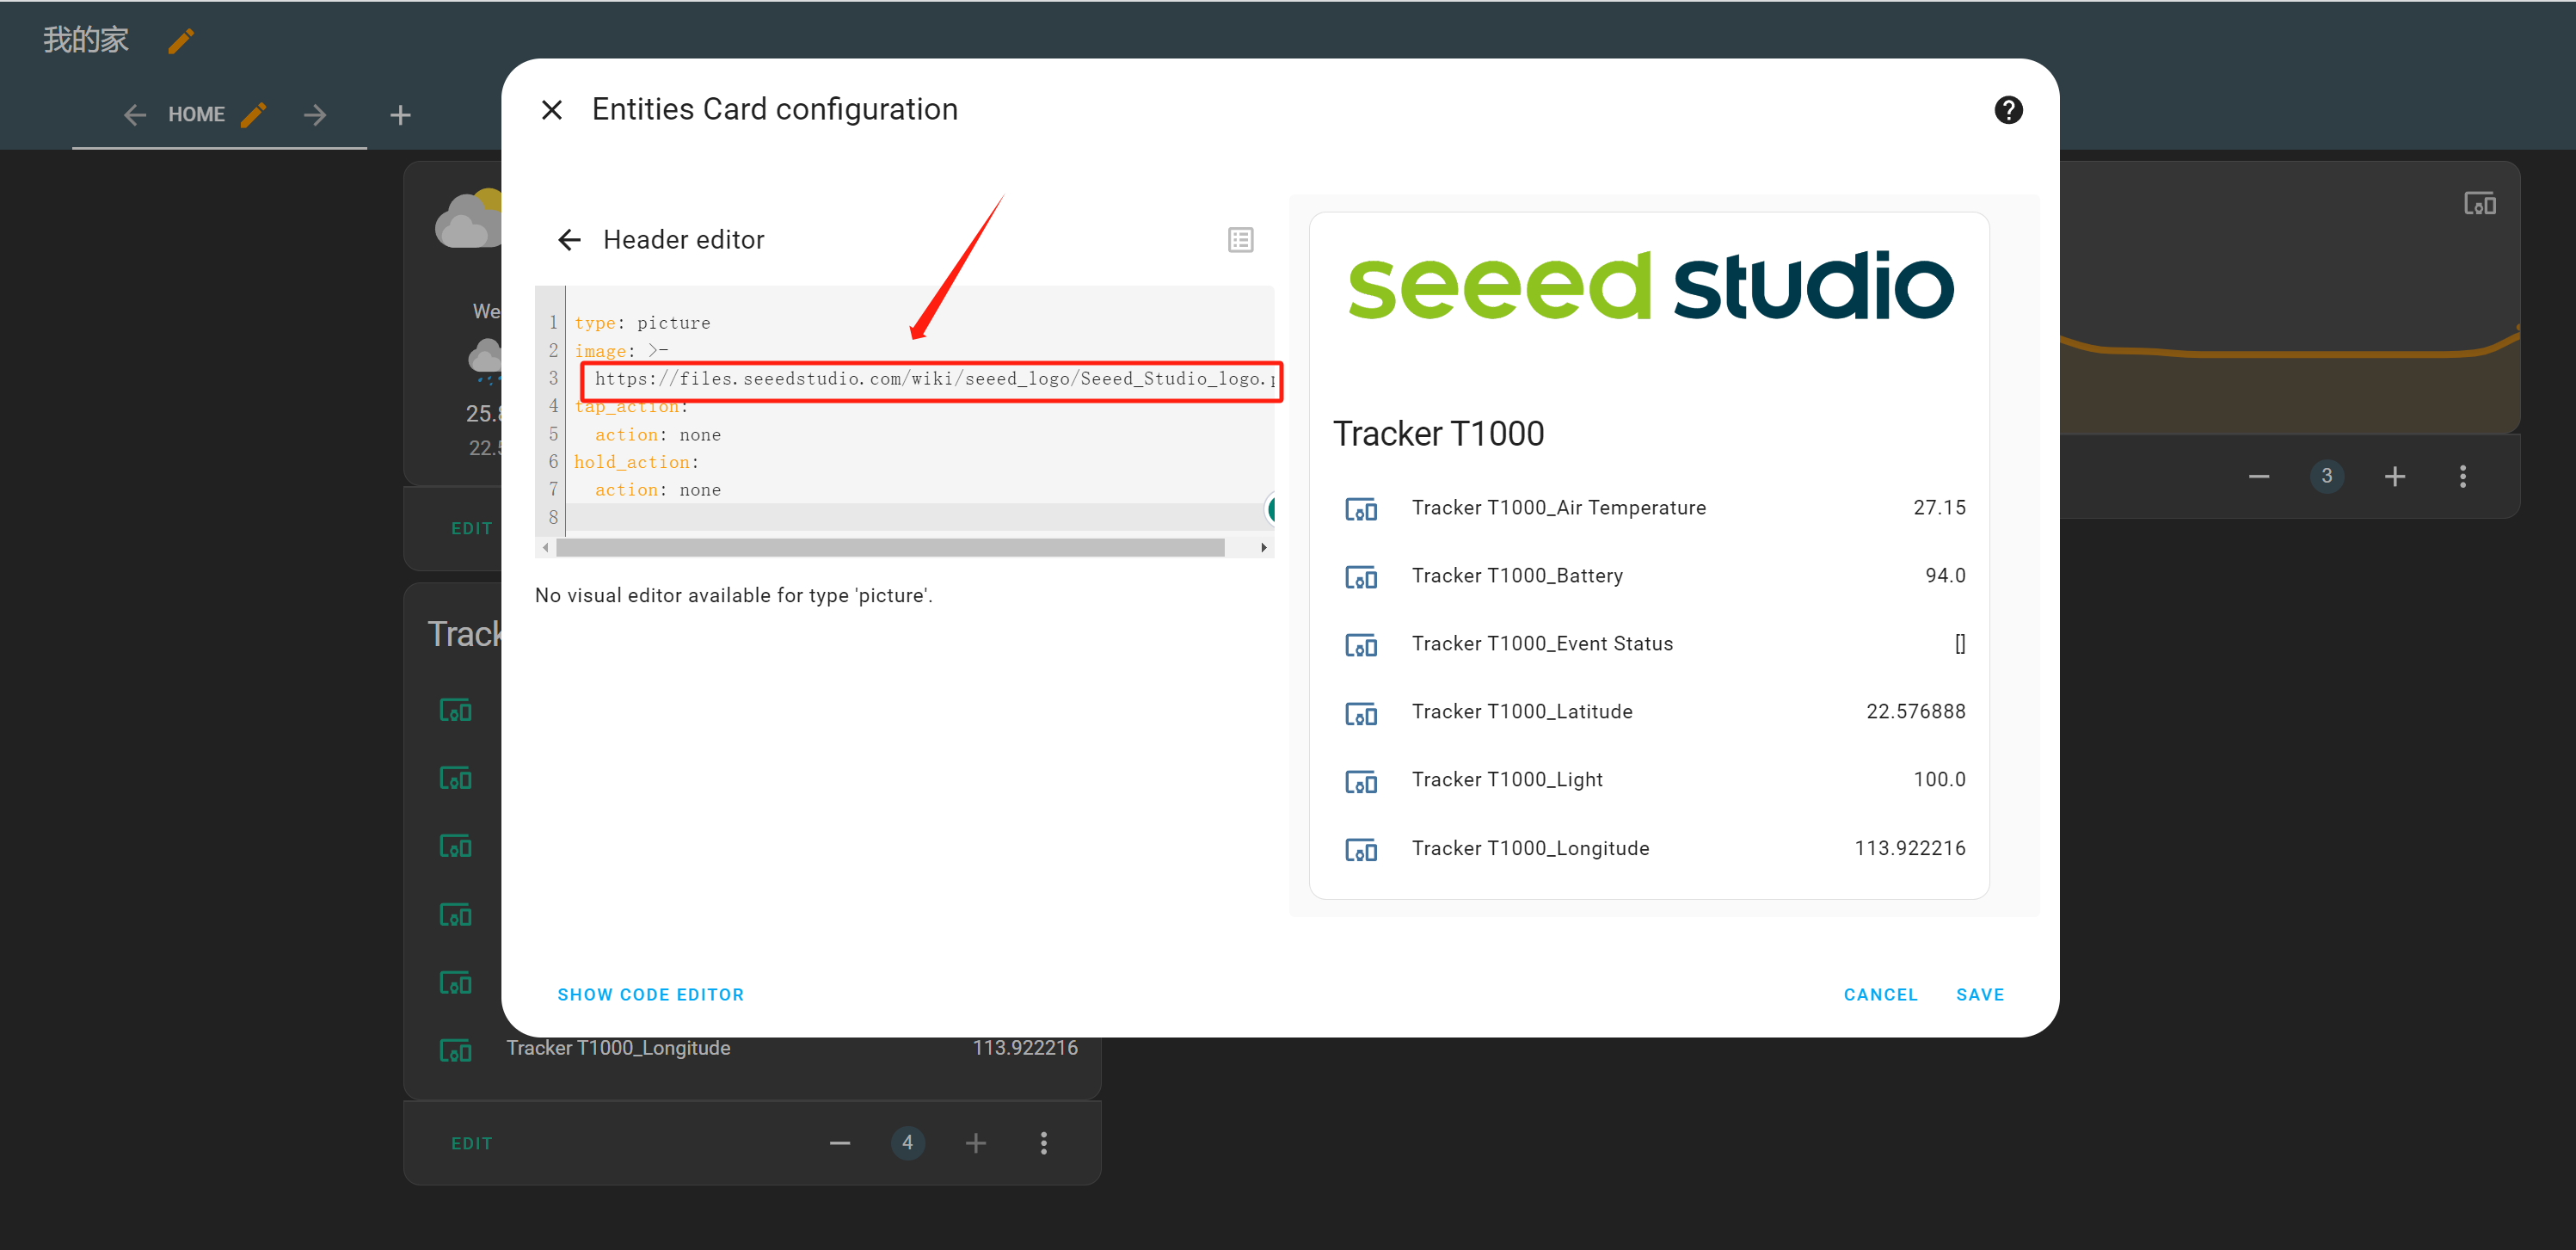The image size is (2576, 1250).
Task: Click image URL line in YAML editor
Action: (x=934, y=379)
